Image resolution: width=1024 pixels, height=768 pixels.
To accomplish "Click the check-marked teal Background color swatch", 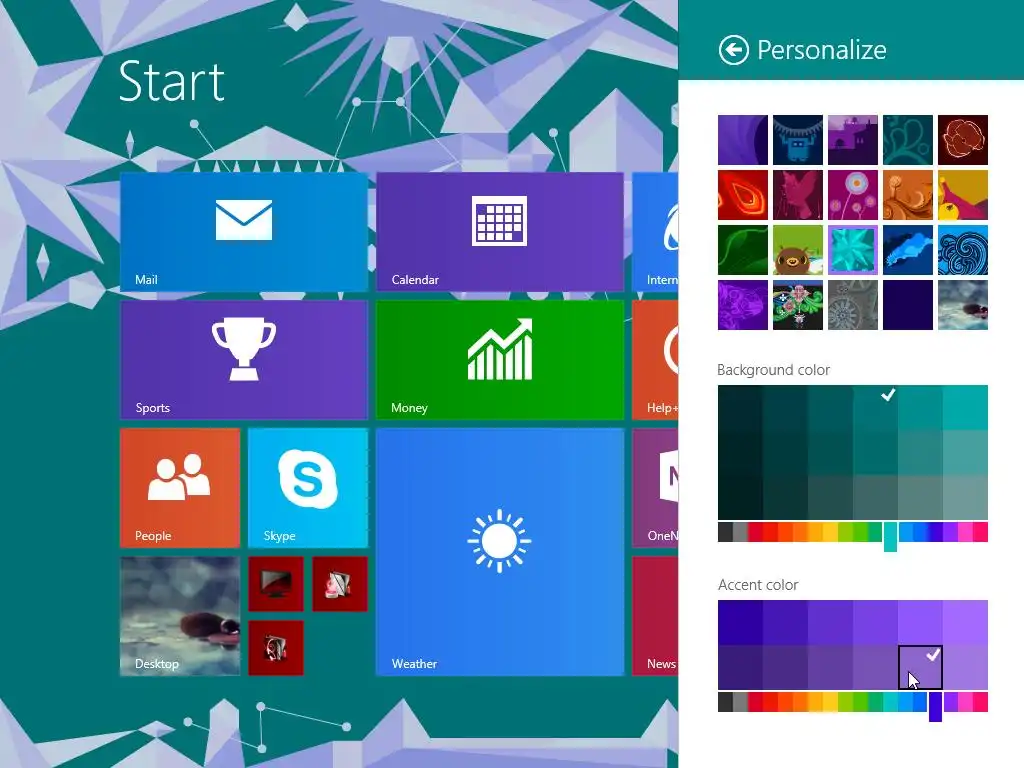I will click(x=875, y=408).
